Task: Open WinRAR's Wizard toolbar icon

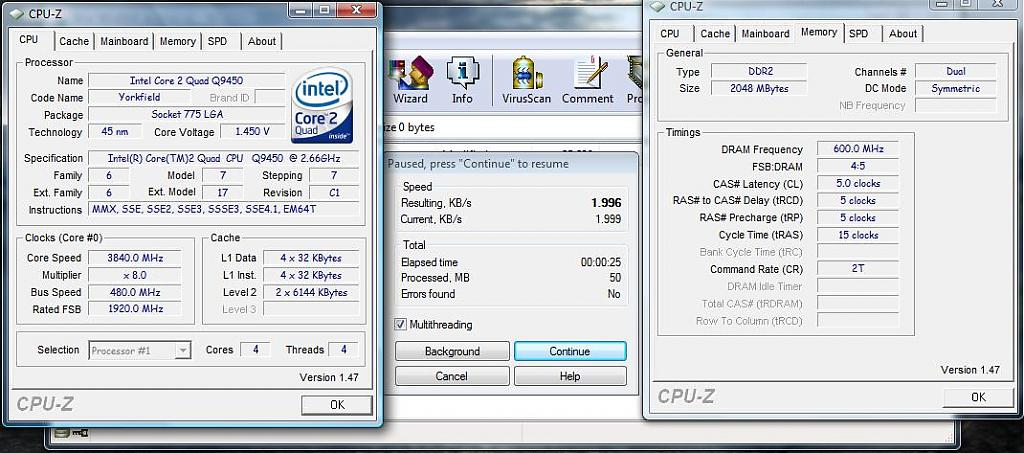Action: point(409,80)
